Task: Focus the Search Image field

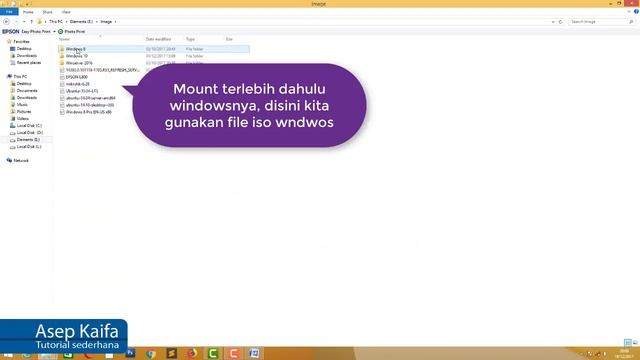Action: [x=601, y=22]
